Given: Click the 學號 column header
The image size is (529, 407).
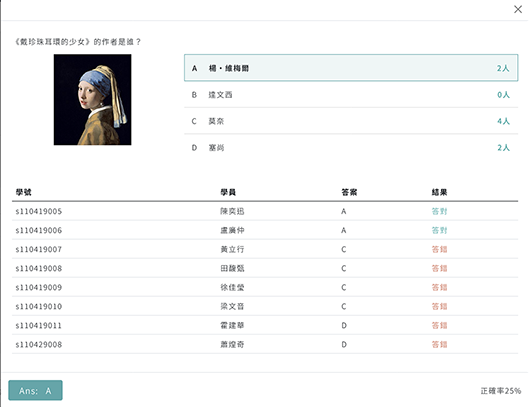Looking at the screenshot, I should tap(24, 192).
